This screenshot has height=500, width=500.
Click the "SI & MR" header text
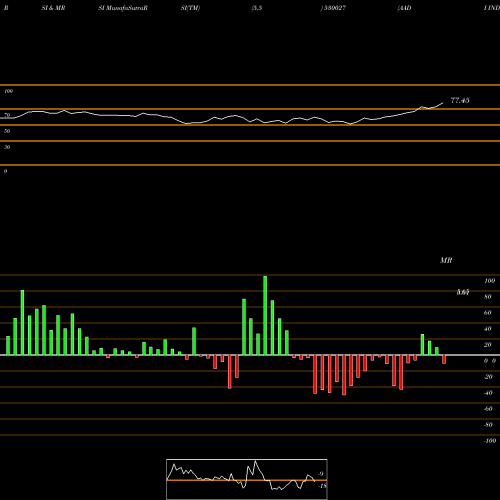pyautogui.click(x=53, y=8)
